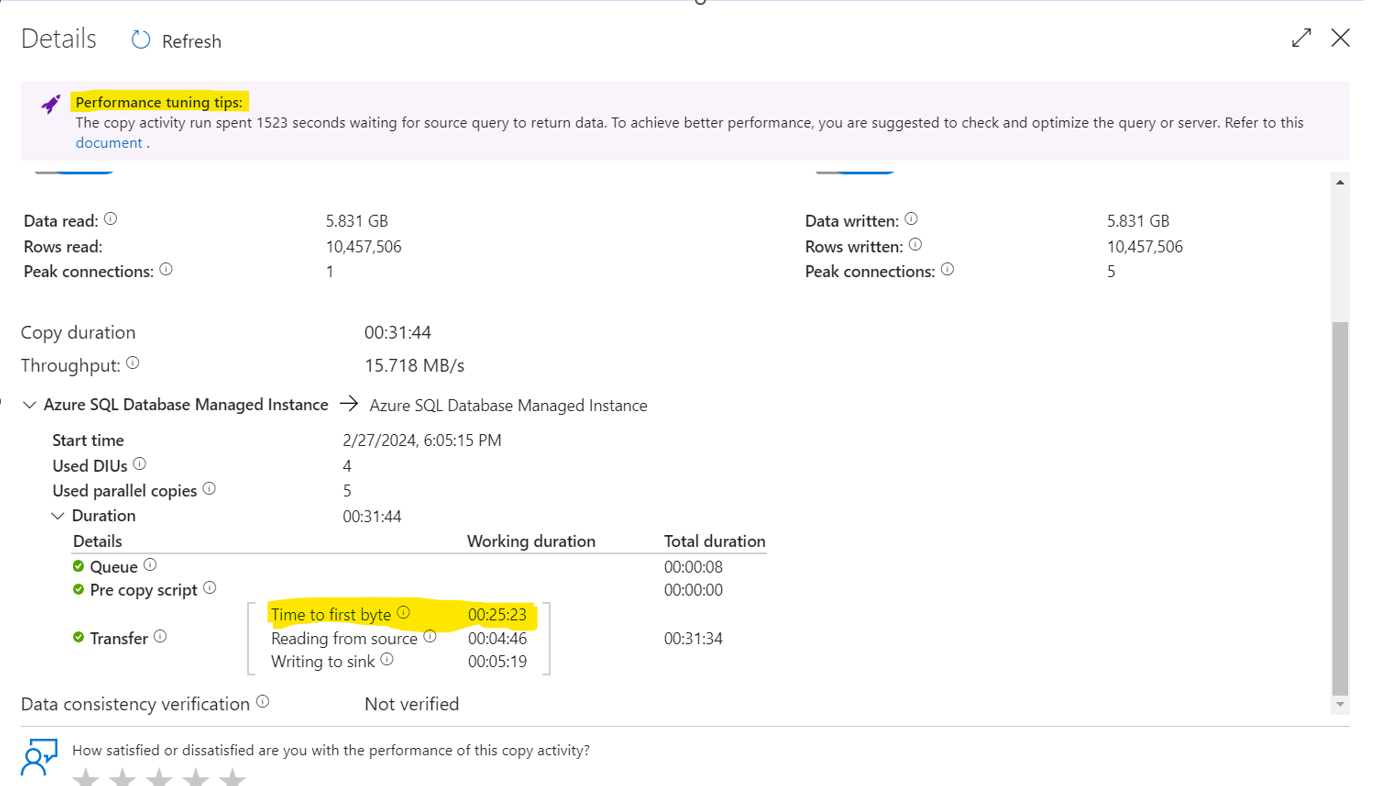Click info icon beside Used parallel copies
Screen dimensions: 1375x786
209,489
